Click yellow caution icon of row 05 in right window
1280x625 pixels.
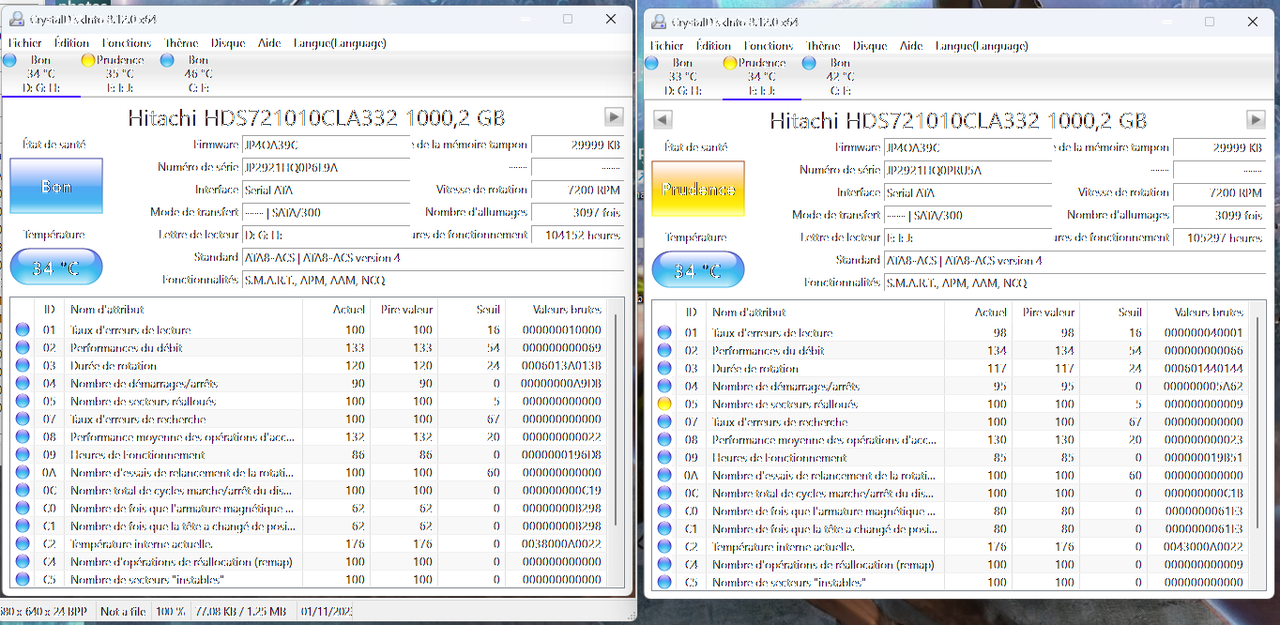(x=664, y=404)
